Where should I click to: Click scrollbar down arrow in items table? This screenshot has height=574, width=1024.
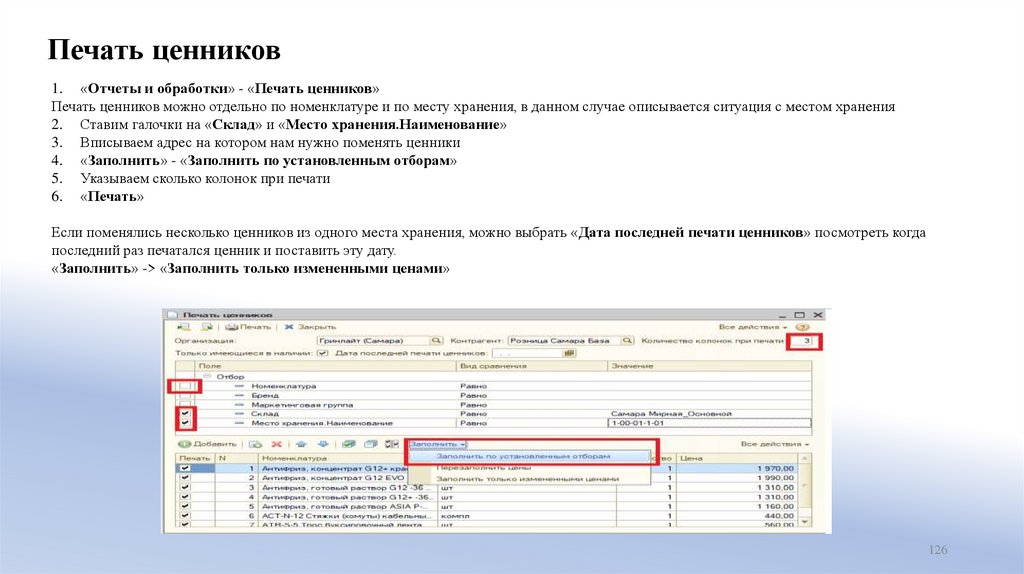click(x=805, y=522)
